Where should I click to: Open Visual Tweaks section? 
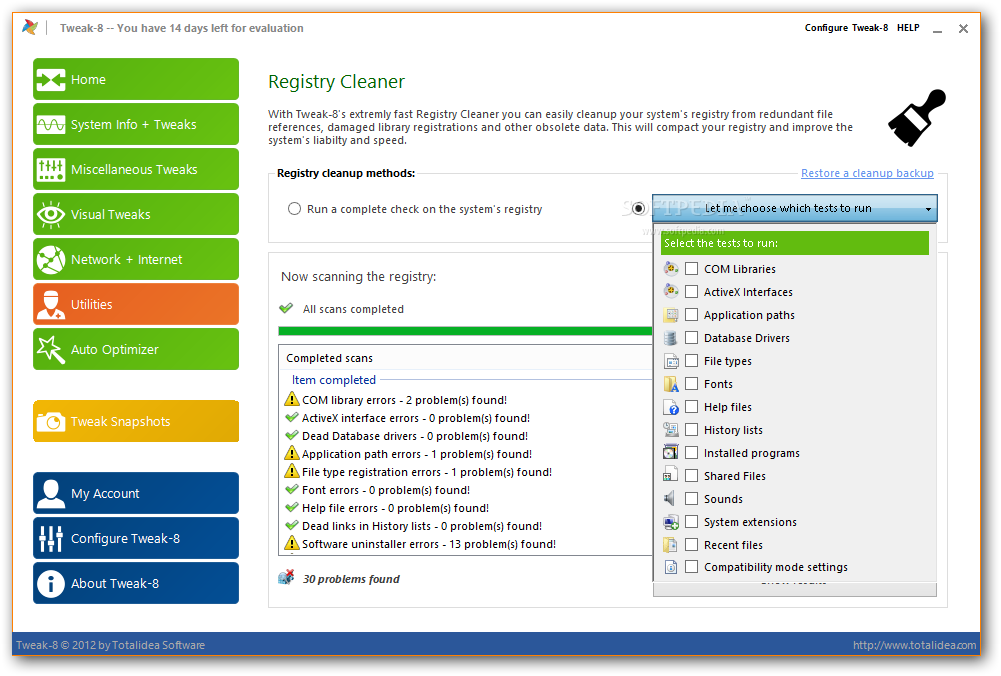click(136, 214)
